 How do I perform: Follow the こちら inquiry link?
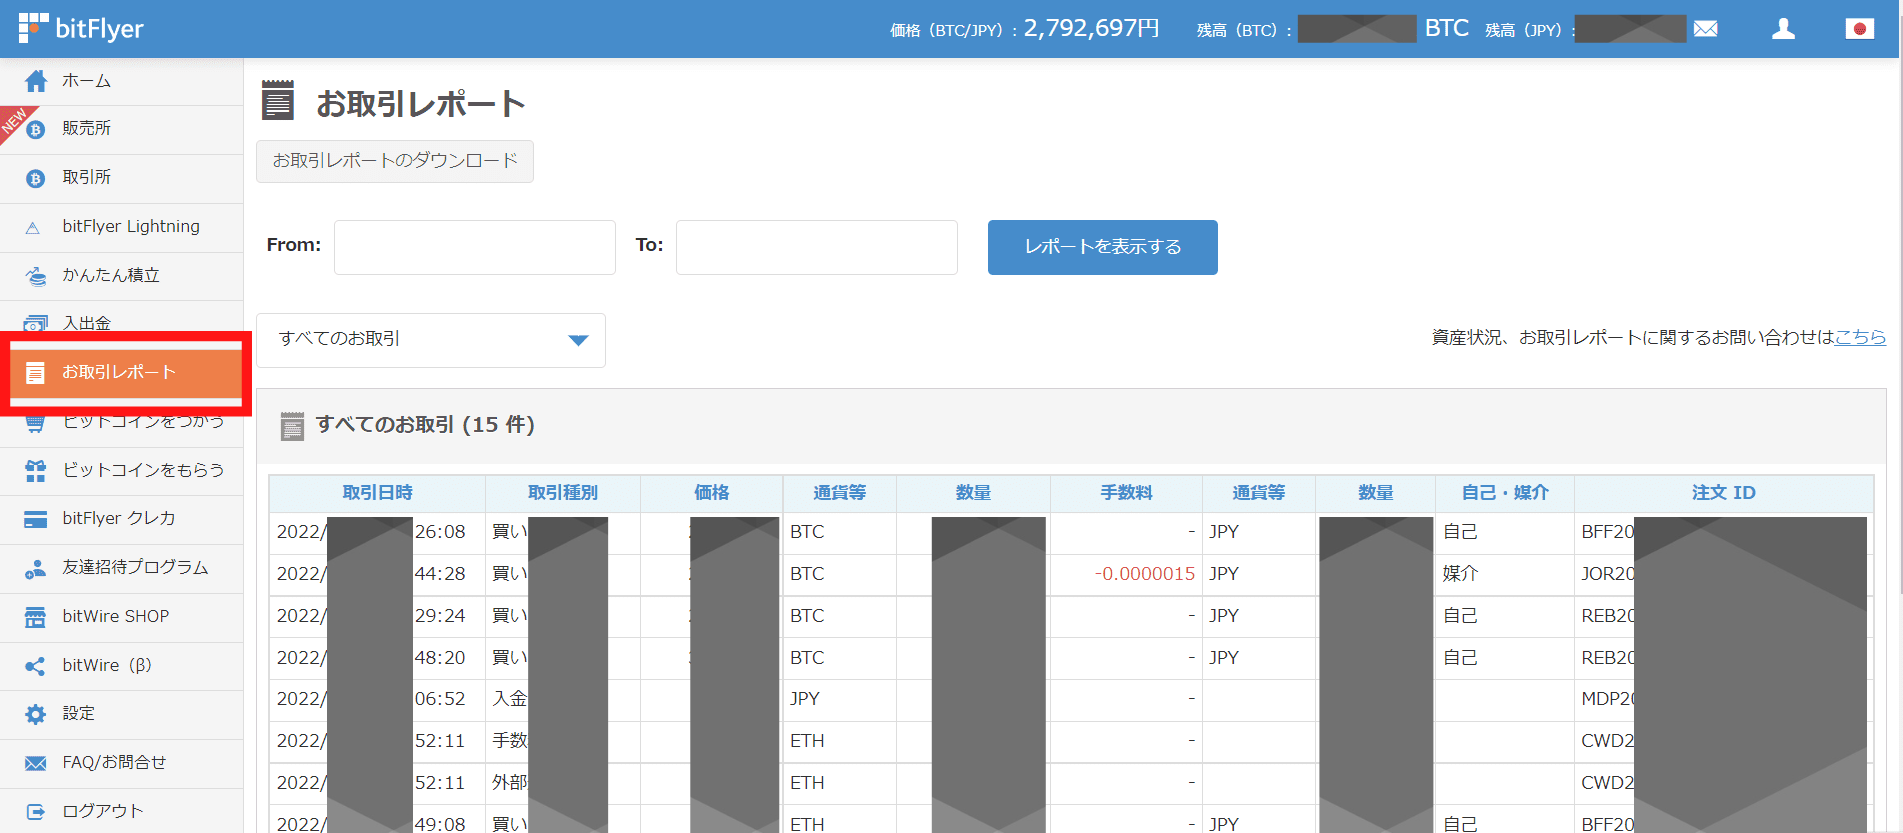[1860, 338]
